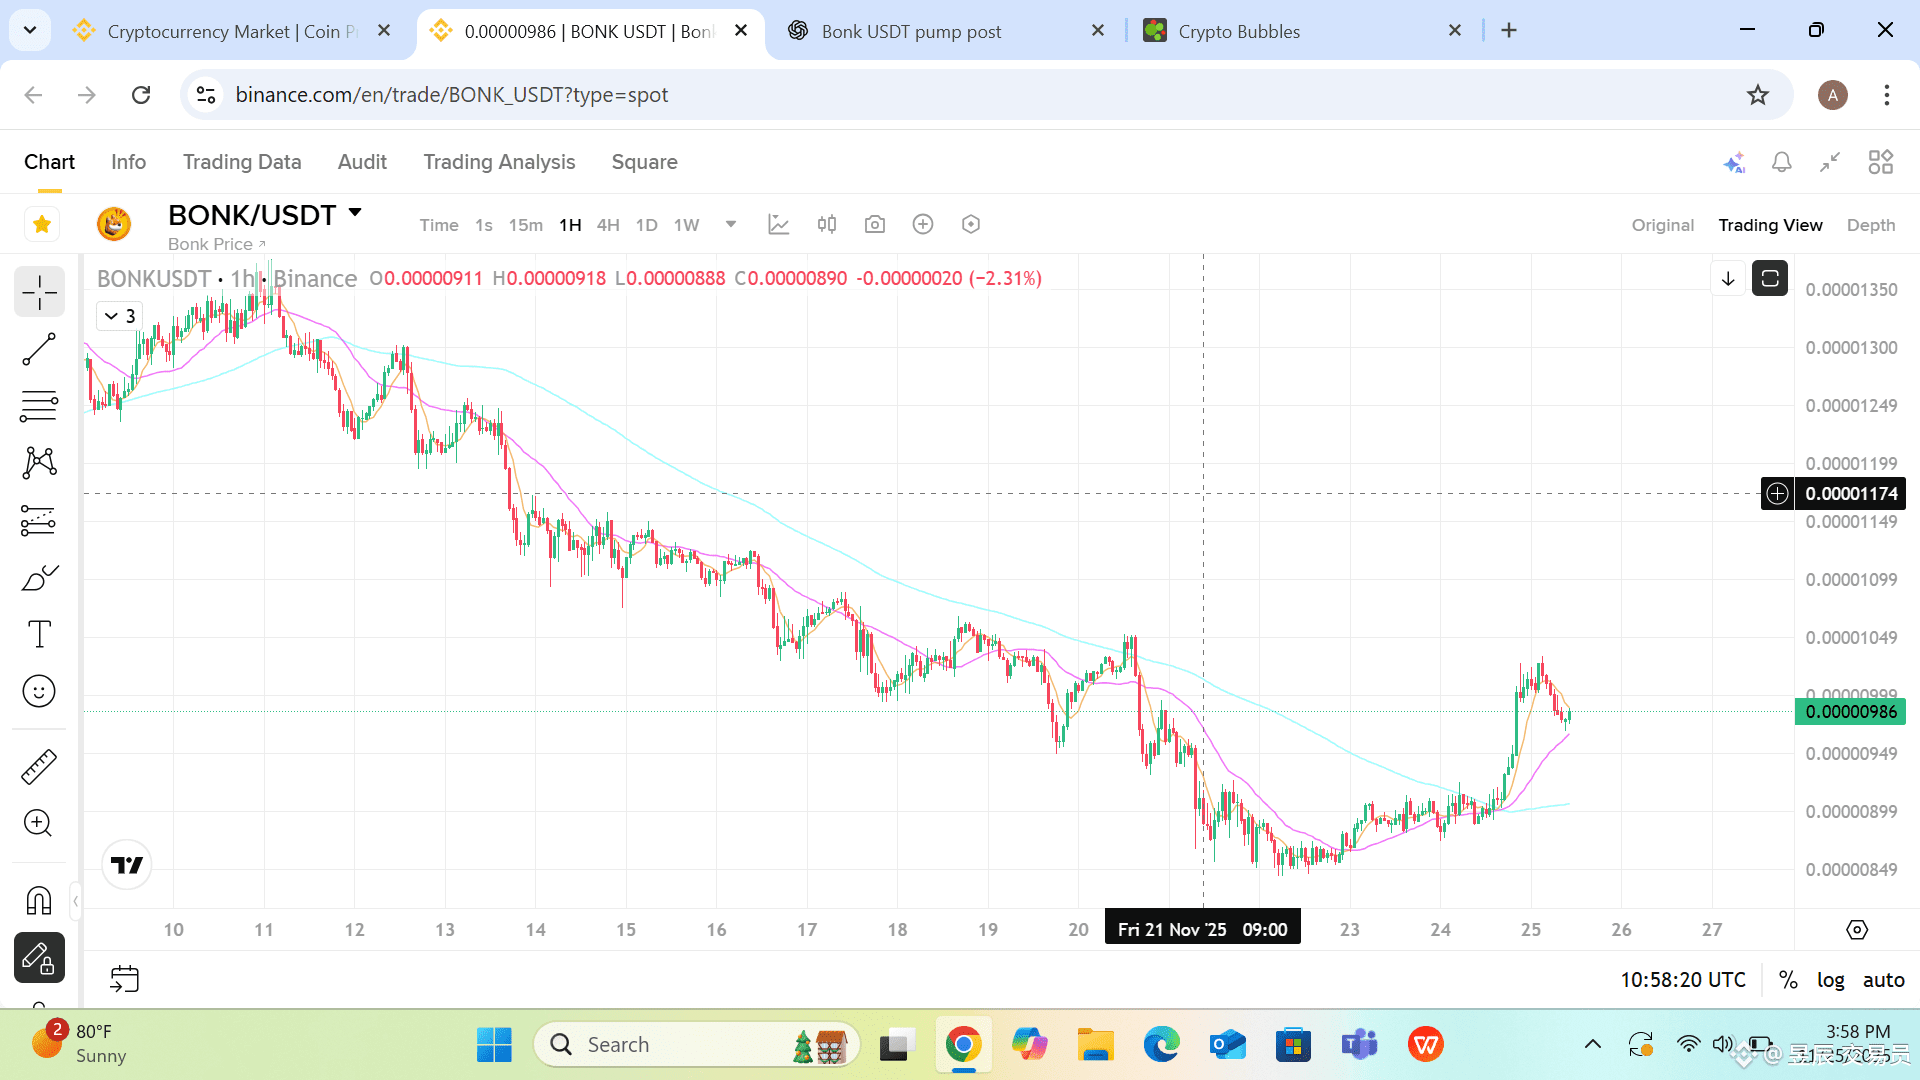
Task: Take a chart snapshot with camera icon
Action: coord(875,225)
